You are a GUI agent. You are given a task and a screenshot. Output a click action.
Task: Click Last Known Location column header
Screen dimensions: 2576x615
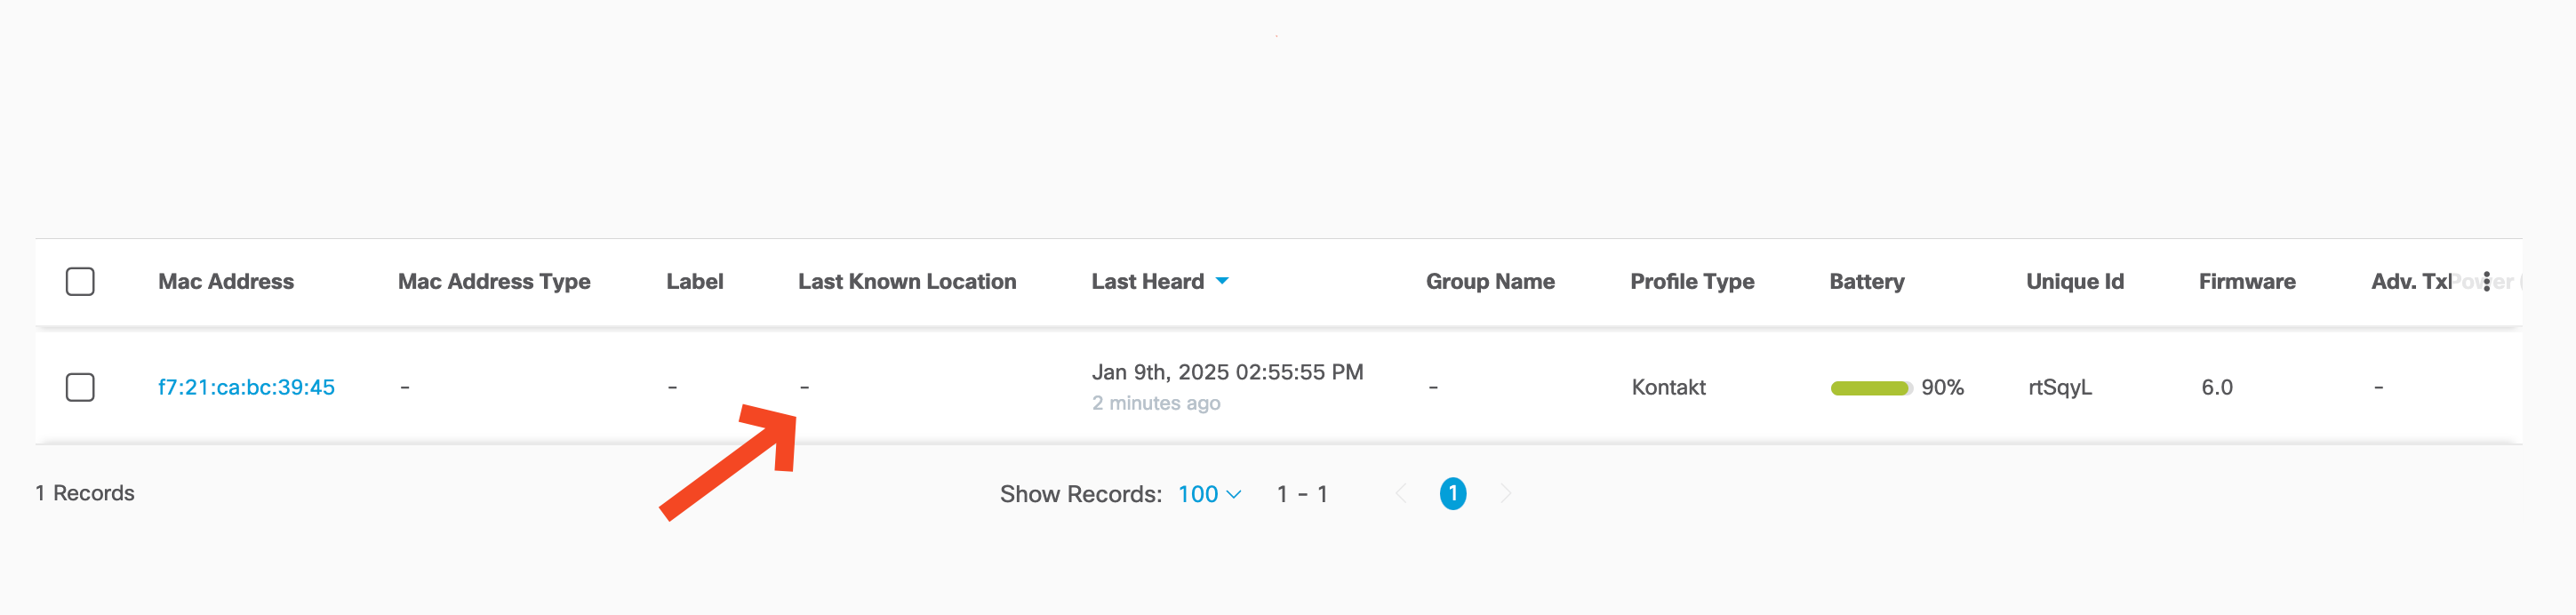[x=907, y=282]
